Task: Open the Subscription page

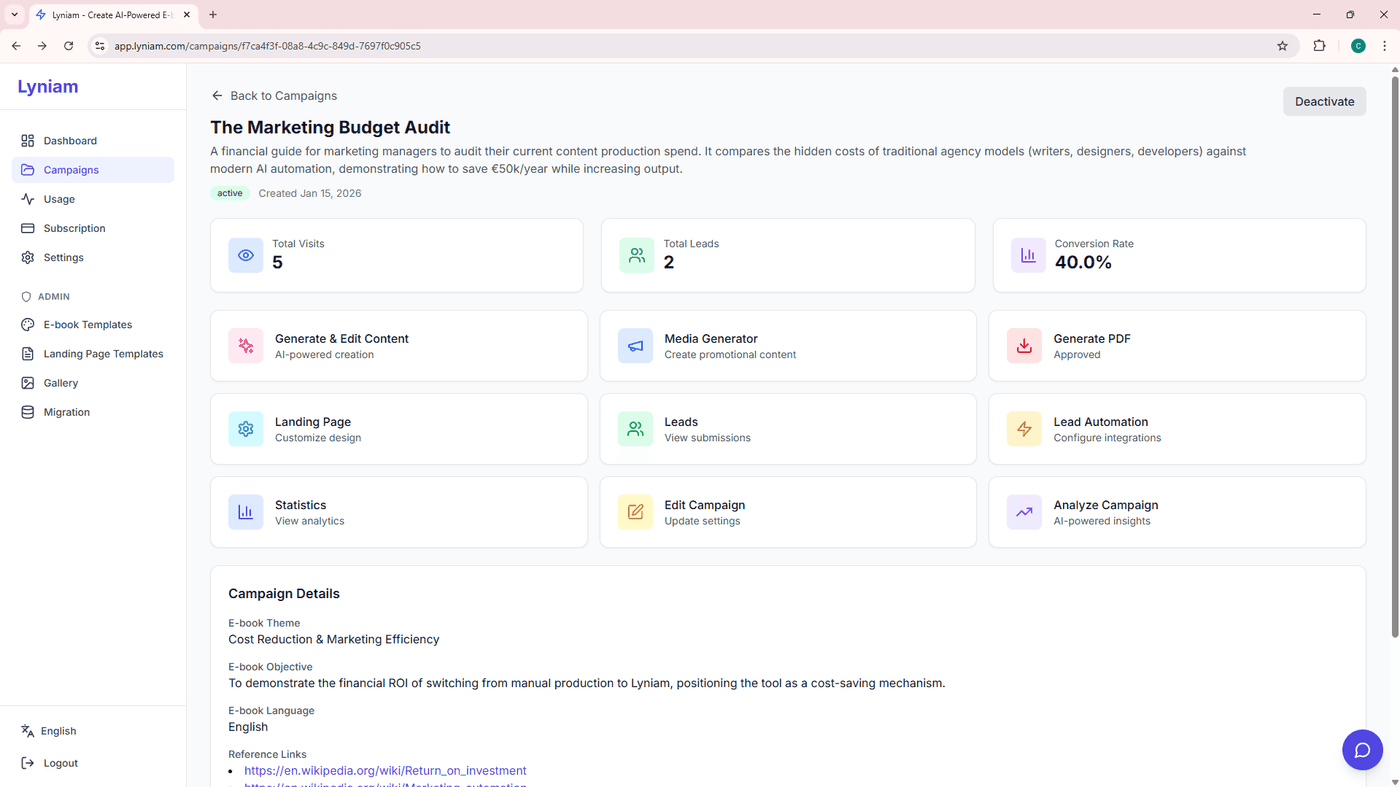Action: [74, 228]
